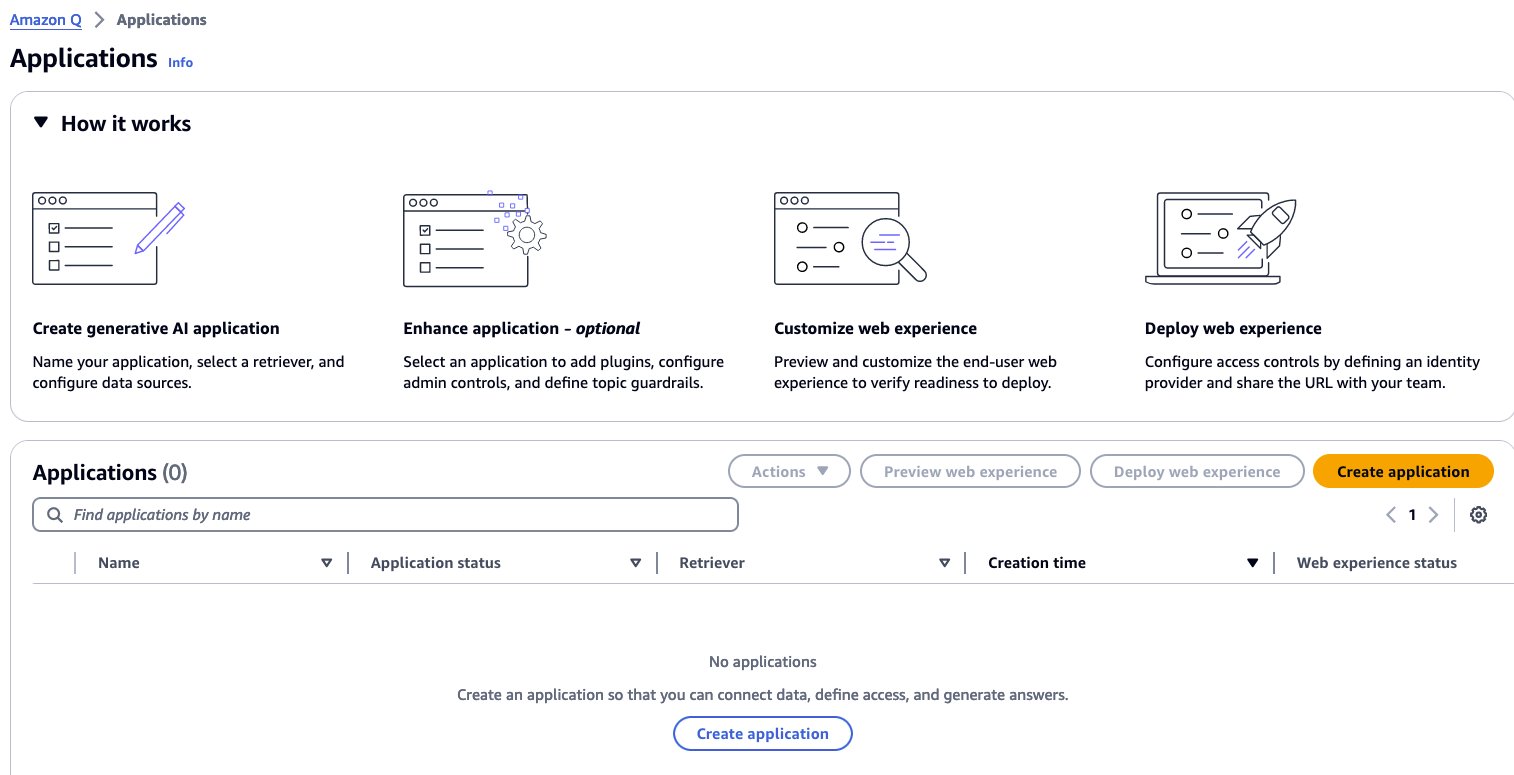Sort by Name column arrow
This screenshot has width=1514, height=775.
coord(326,563)
